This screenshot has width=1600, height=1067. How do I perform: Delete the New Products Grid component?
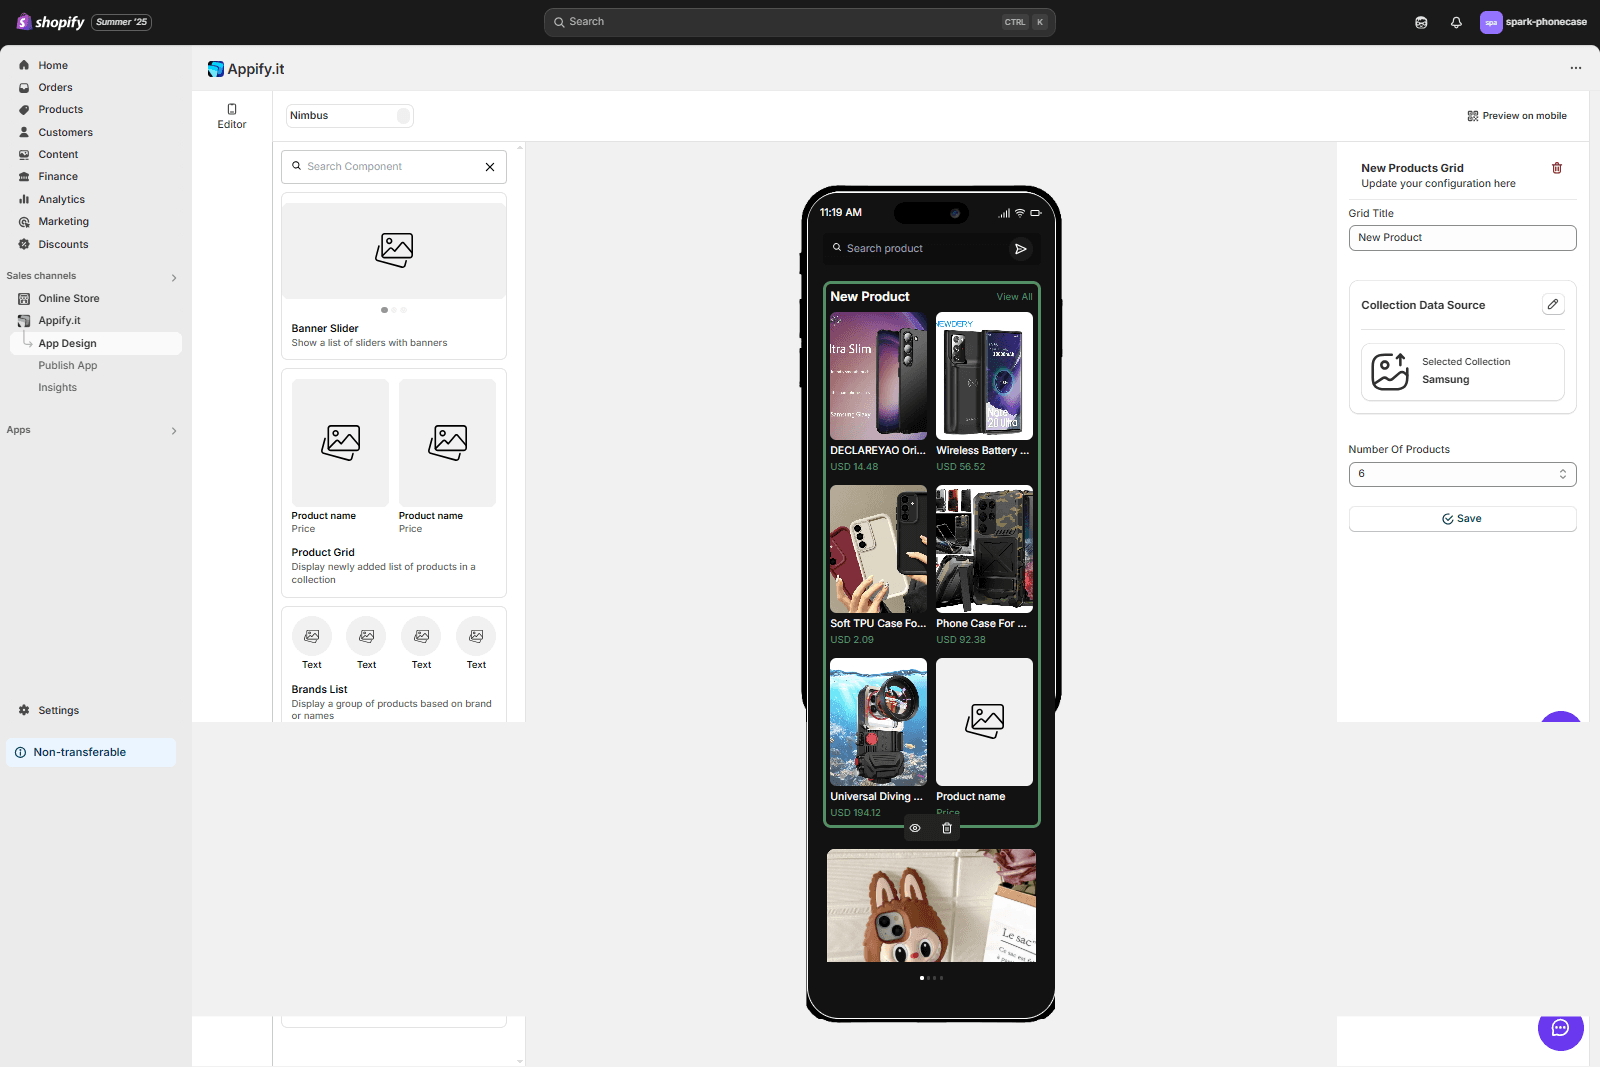point(1556,168)
